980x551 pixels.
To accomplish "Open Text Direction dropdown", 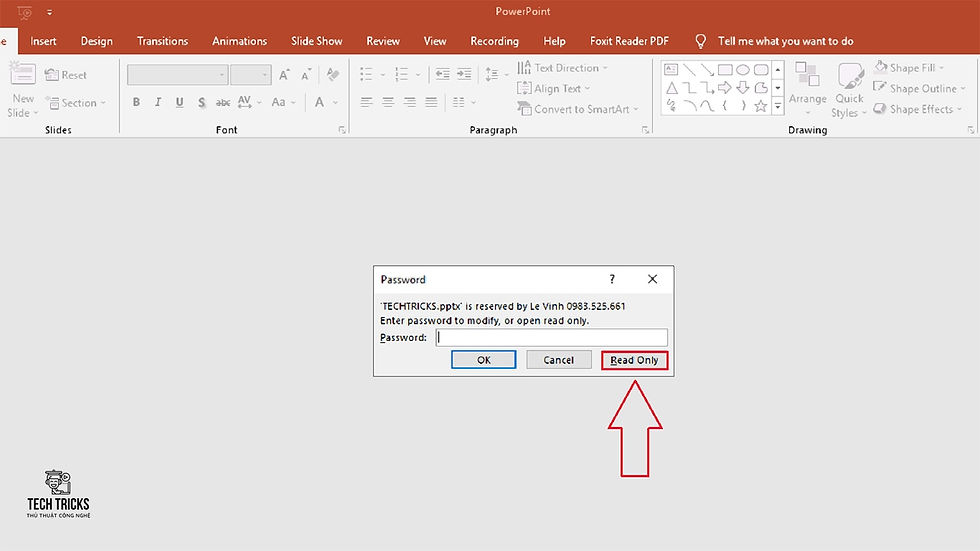I will pyautogui.click(x=562, y=67).
